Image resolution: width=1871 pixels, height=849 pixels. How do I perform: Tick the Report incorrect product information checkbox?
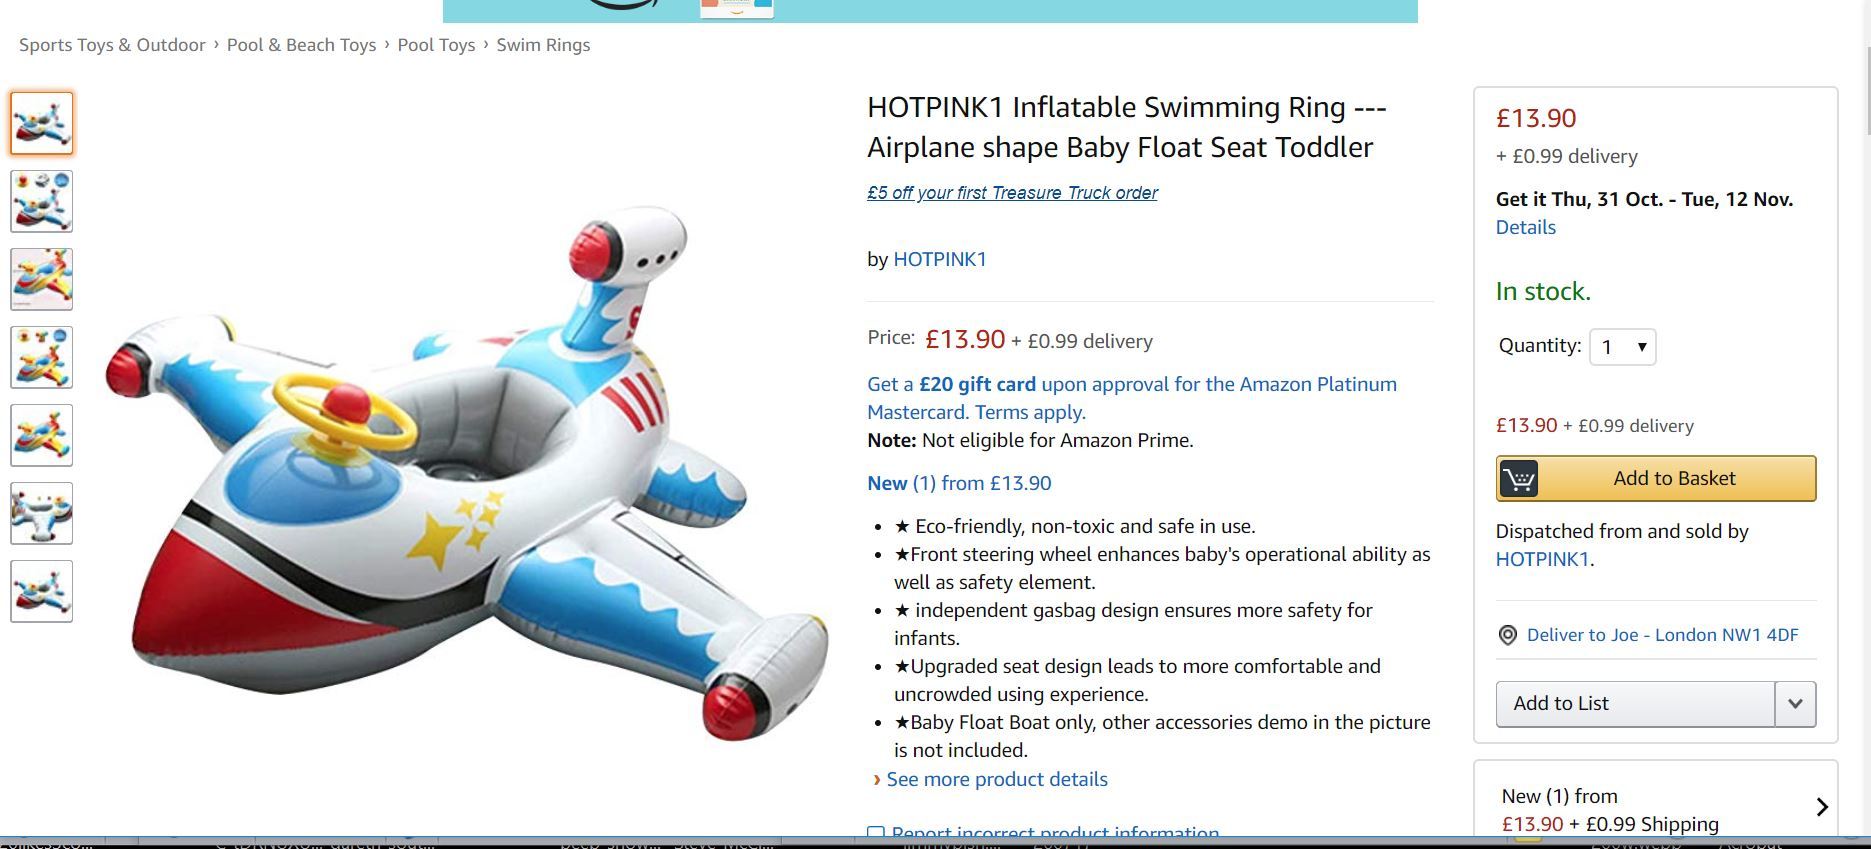click(x=876, y=833)
